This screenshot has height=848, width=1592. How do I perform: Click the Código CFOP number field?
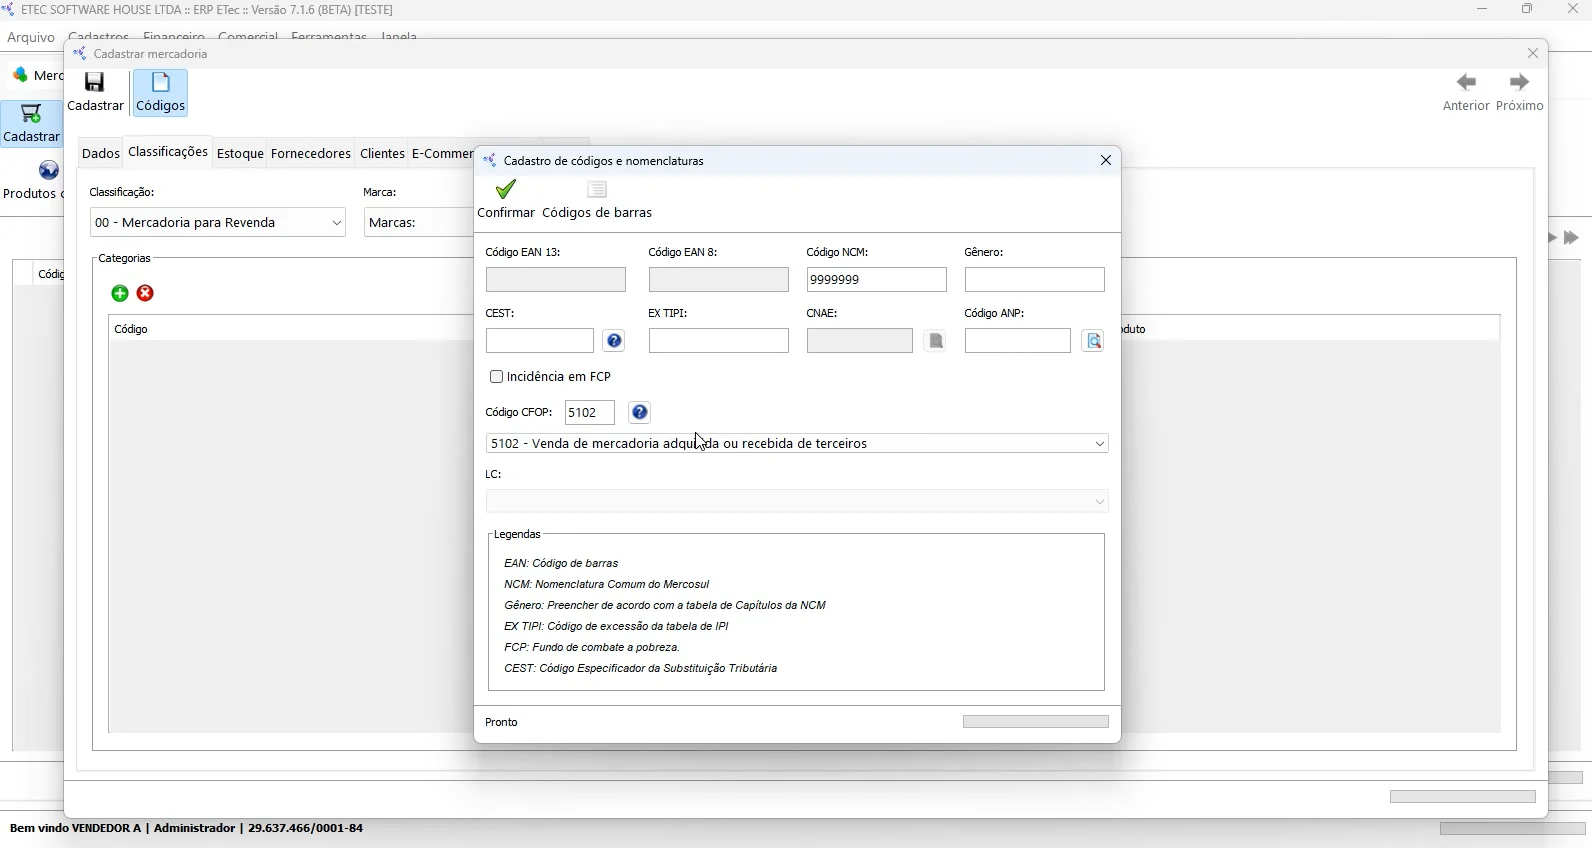tap(590, 413)
